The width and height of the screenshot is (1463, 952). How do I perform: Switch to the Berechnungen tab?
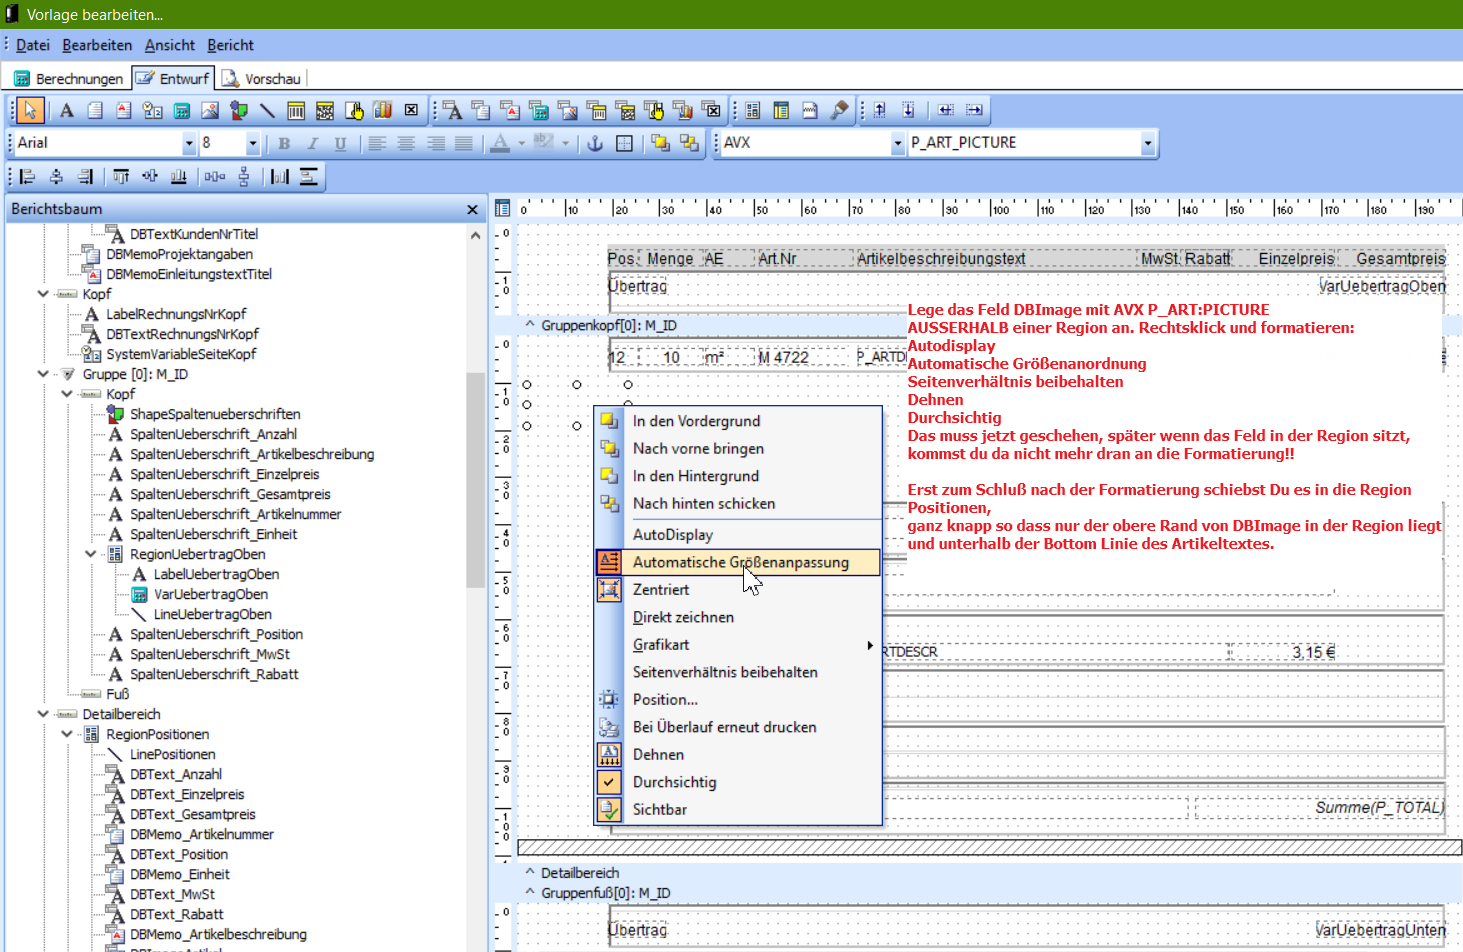[68, 78]
